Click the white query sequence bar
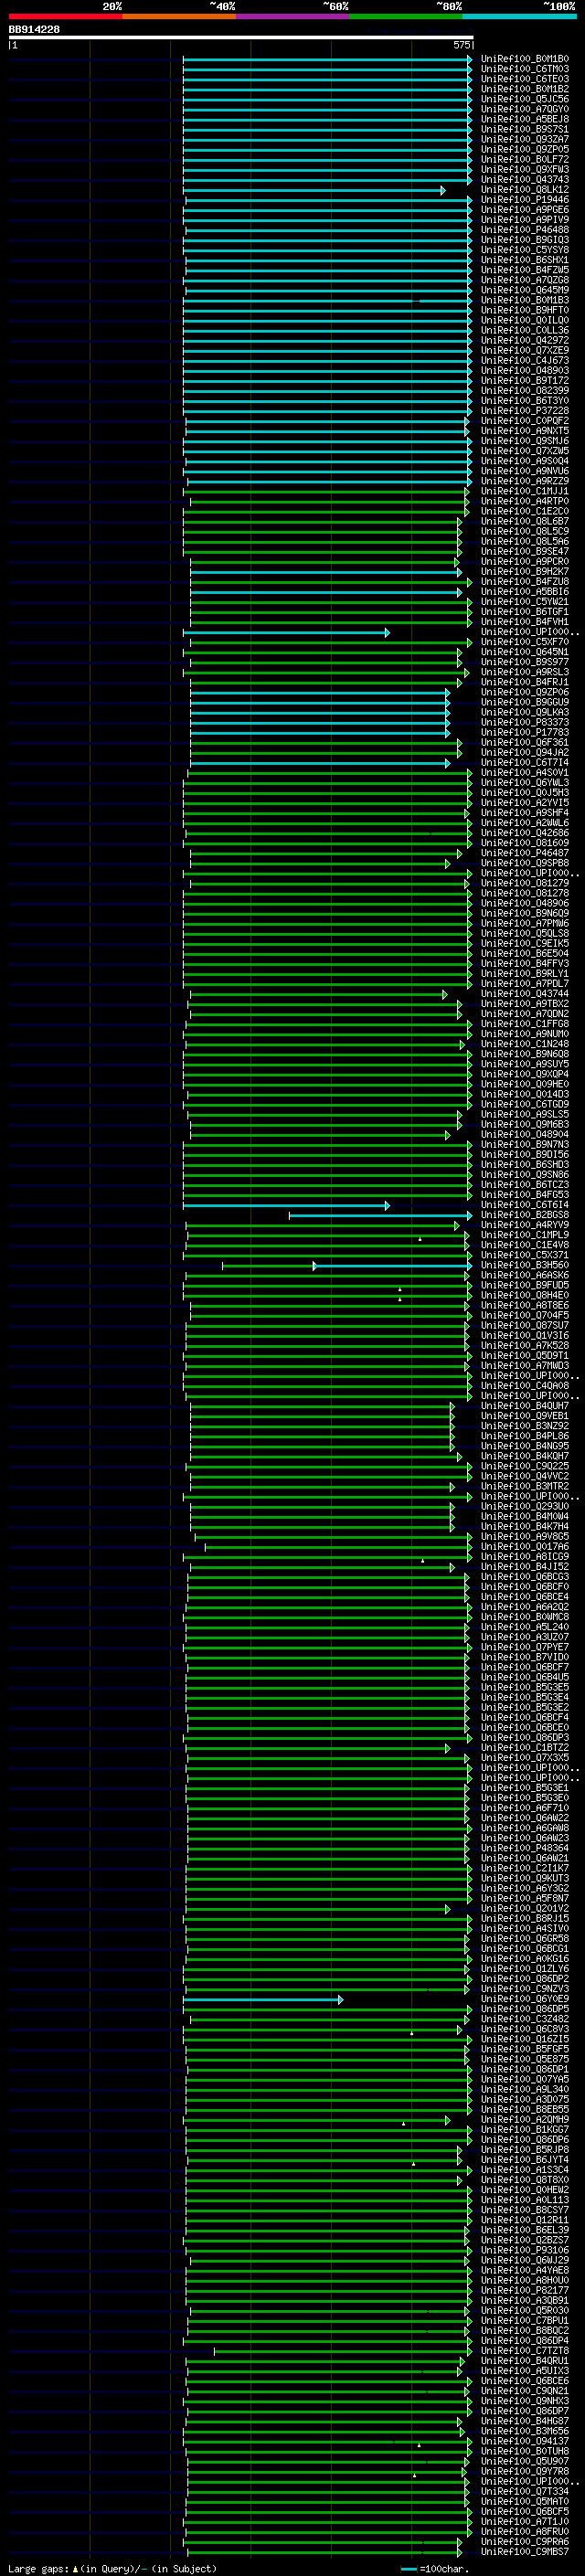Viewport: 585px width, 2576px height. [241, 37]
